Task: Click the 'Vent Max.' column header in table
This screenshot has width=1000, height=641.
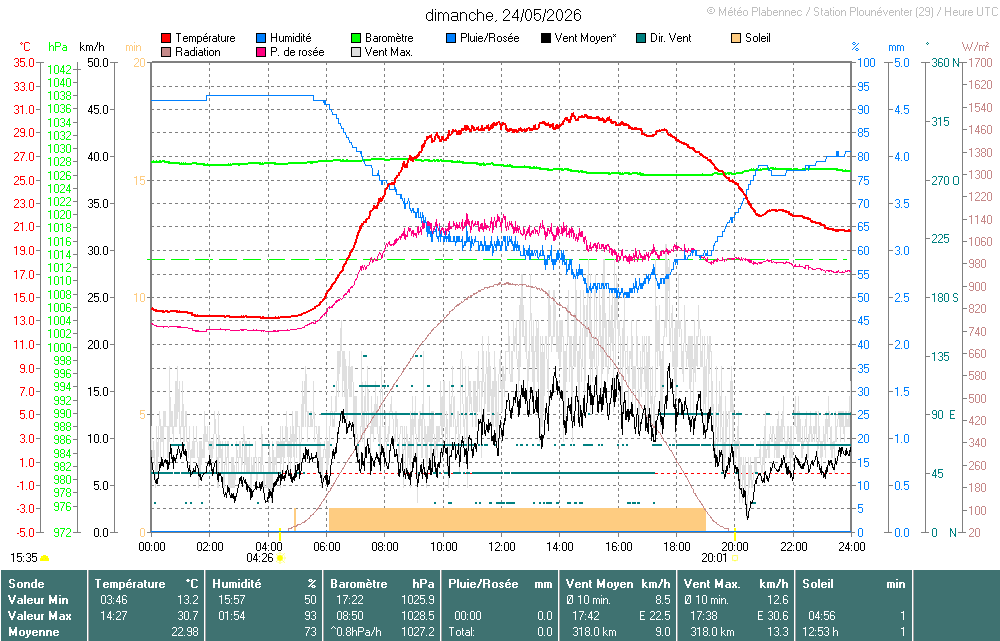Action: click(712, 584)
